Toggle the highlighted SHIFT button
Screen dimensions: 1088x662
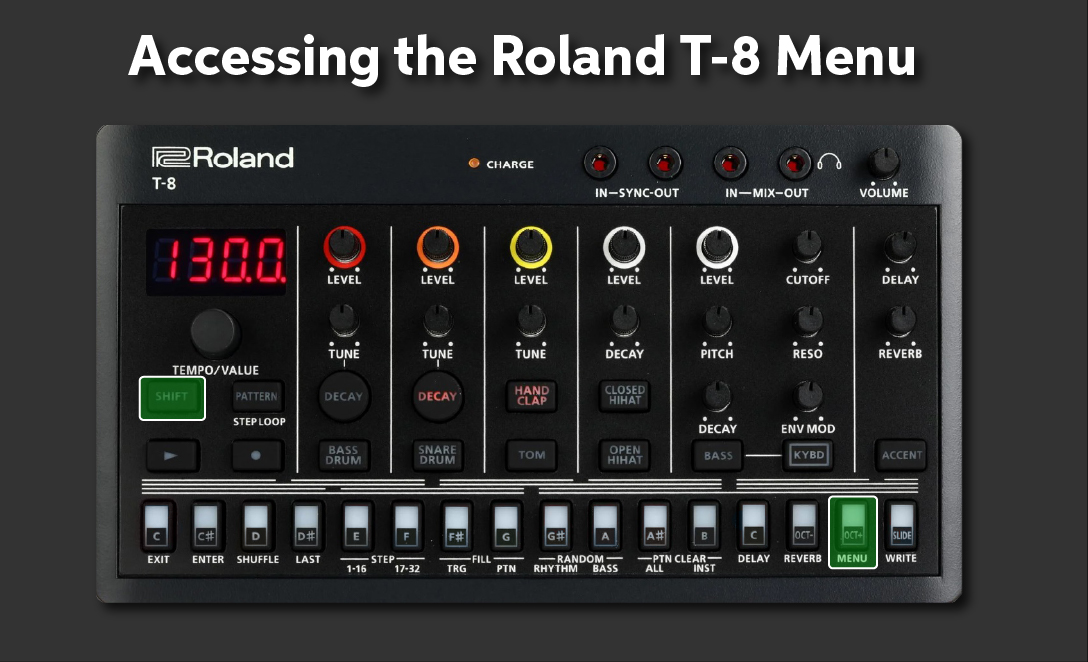pyautogui.click(x=171, y=397)
